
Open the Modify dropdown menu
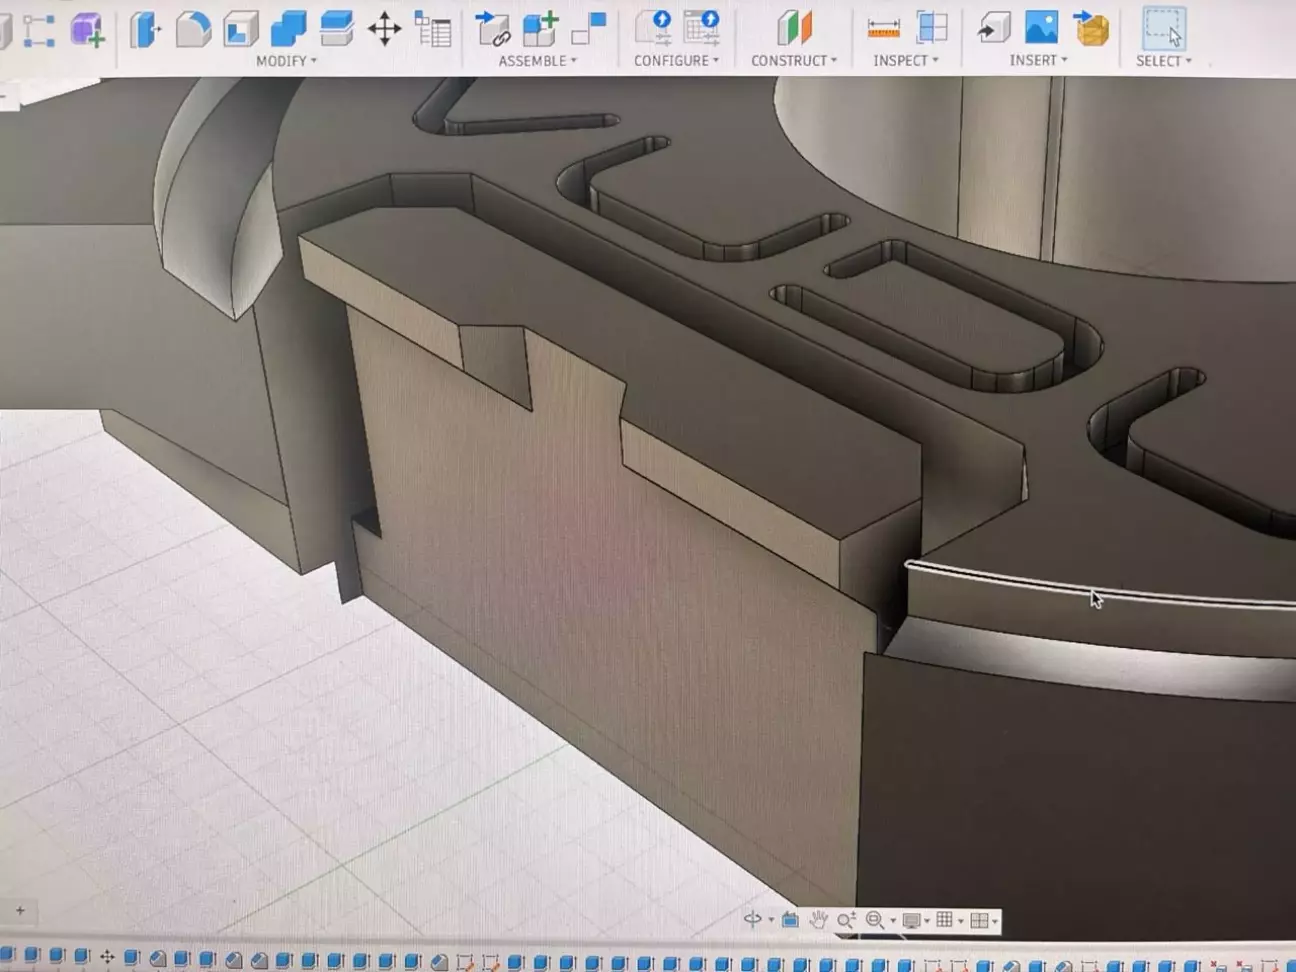[x=285, y=61]
